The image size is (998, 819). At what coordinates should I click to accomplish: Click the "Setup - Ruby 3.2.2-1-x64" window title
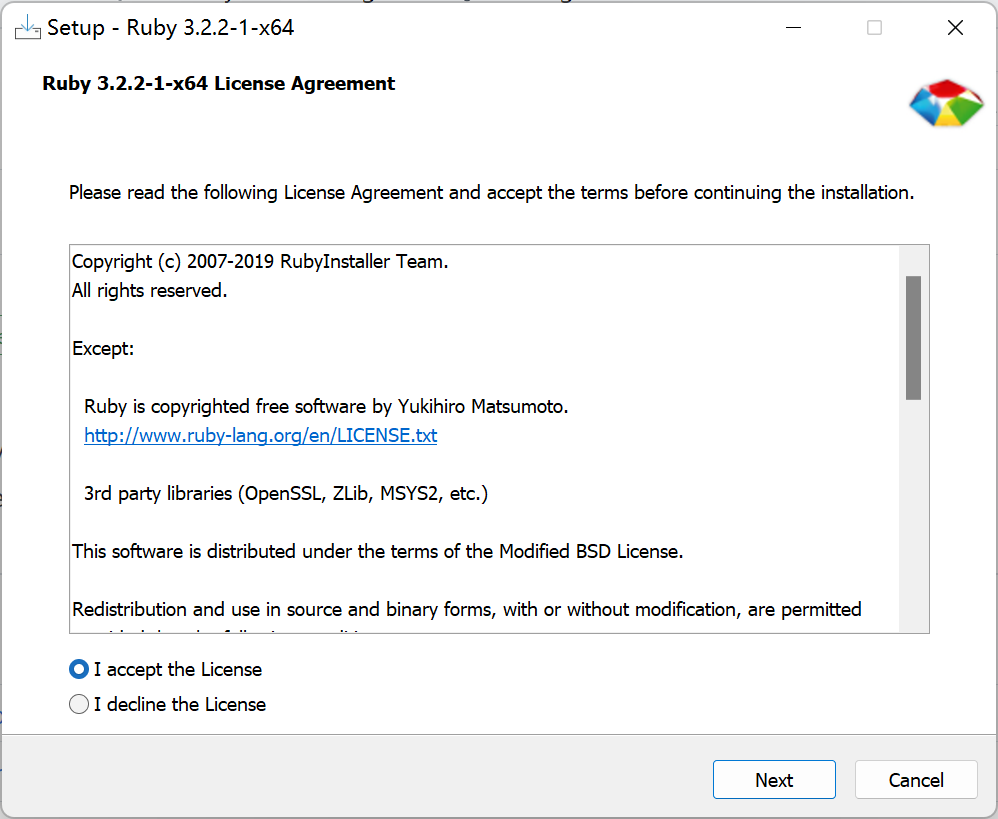tap(170, 28)
